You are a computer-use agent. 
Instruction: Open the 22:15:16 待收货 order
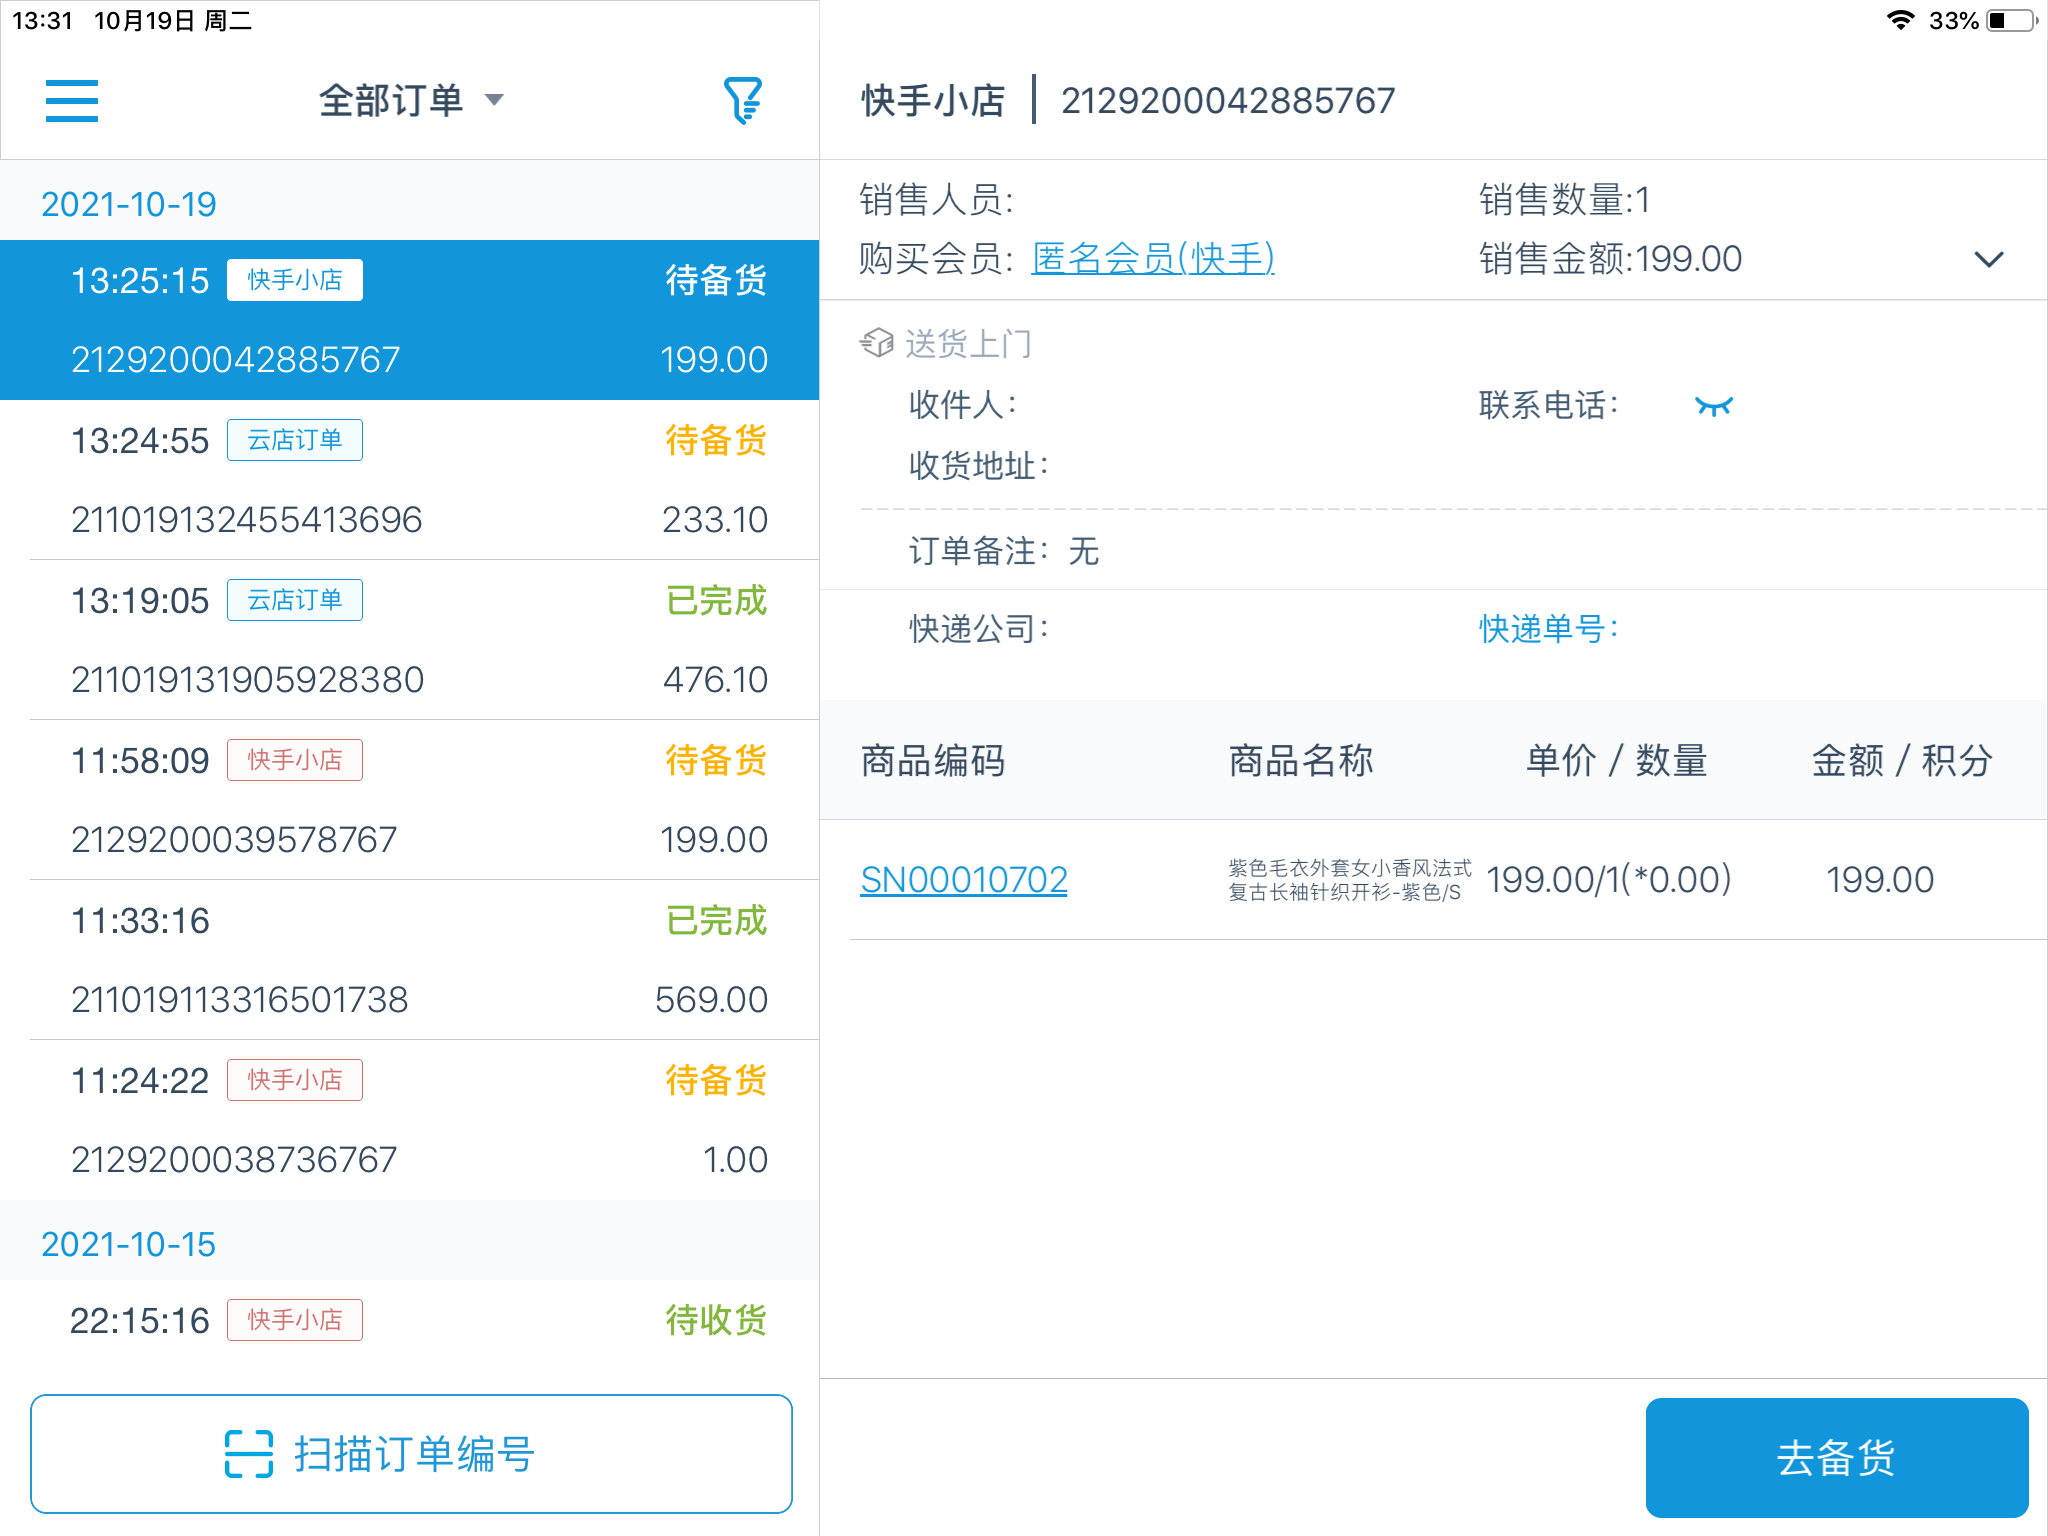pos(410,1321)
